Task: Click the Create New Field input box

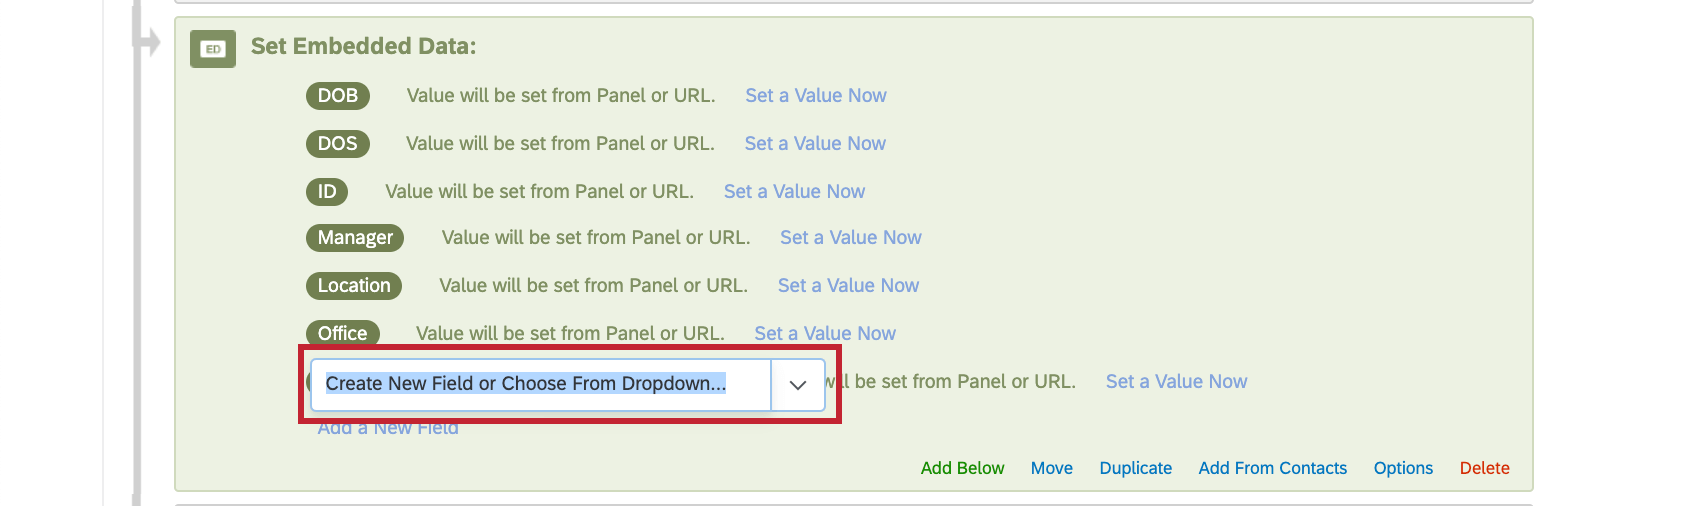Action: (541, 385)
